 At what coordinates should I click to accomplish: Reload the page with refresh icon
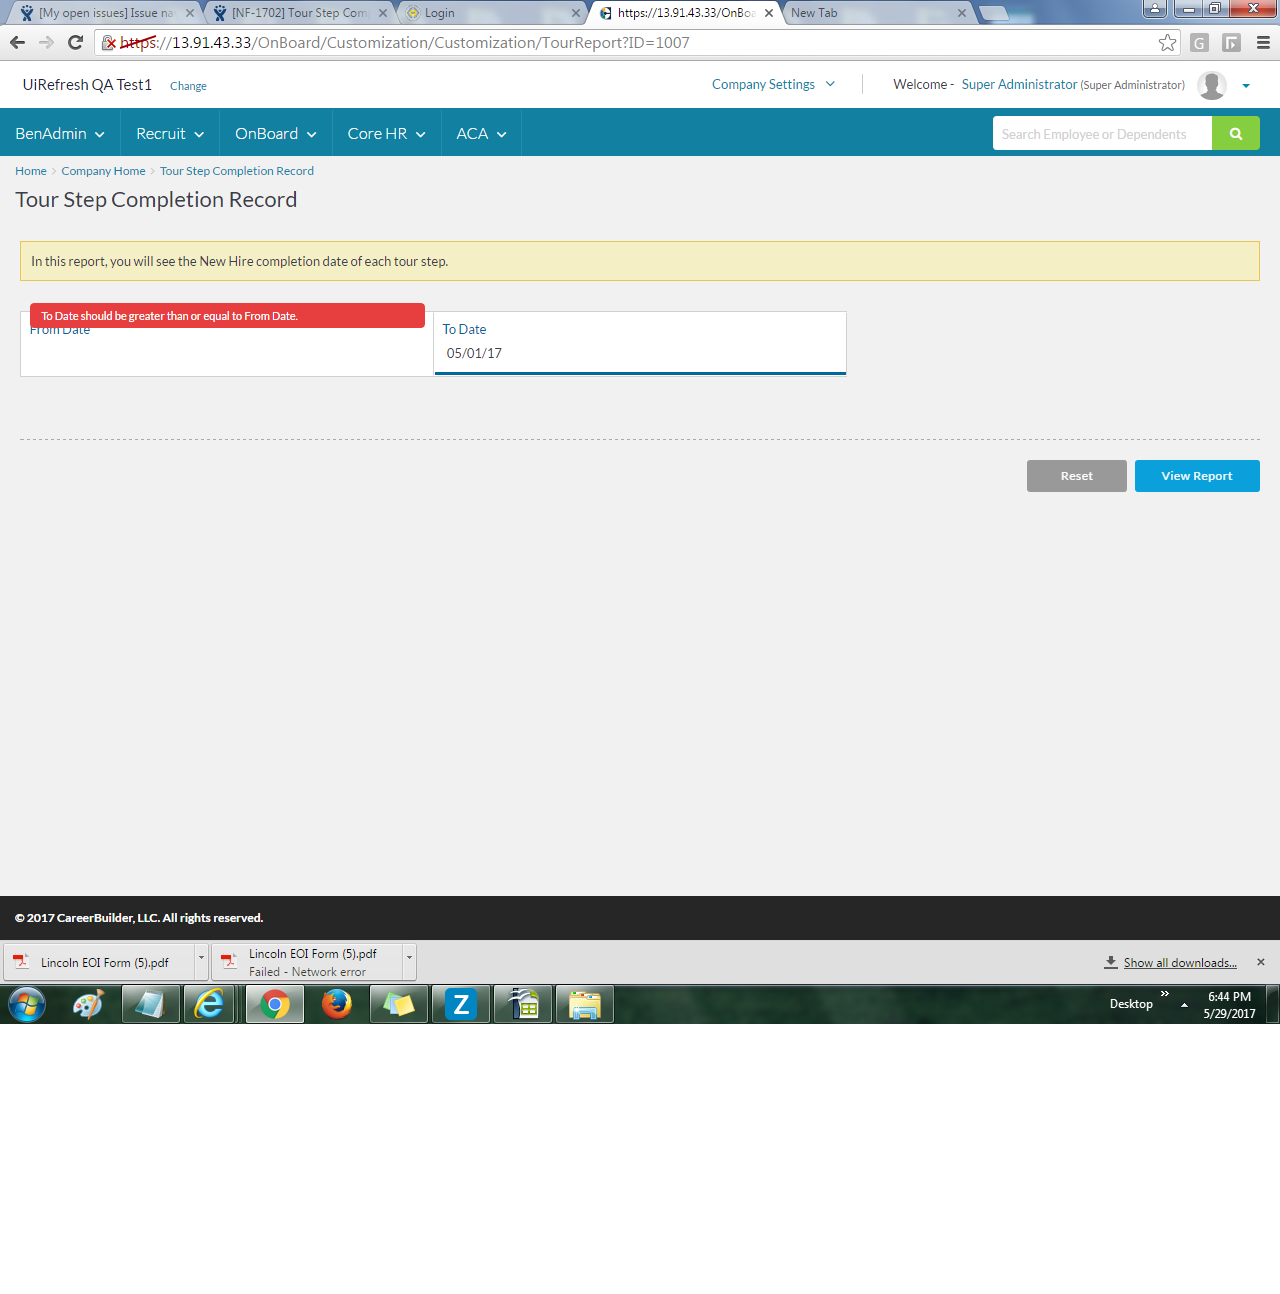point(75,43)
